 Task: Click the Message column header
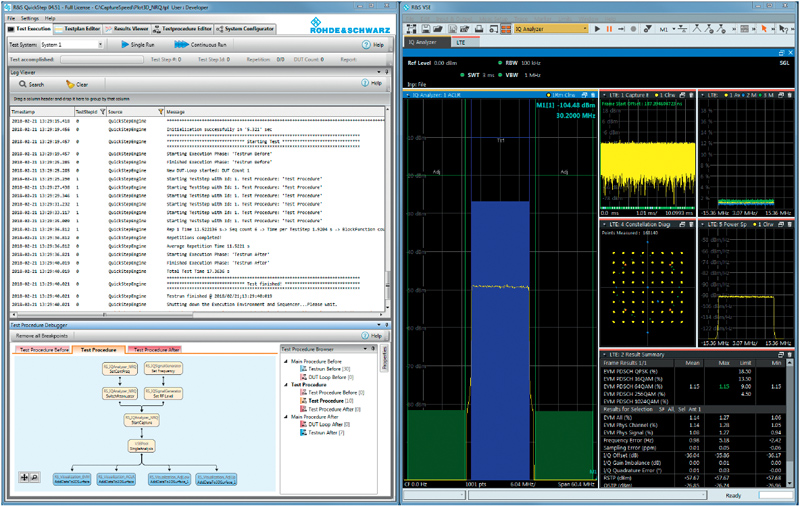click(x=274, y=111)
